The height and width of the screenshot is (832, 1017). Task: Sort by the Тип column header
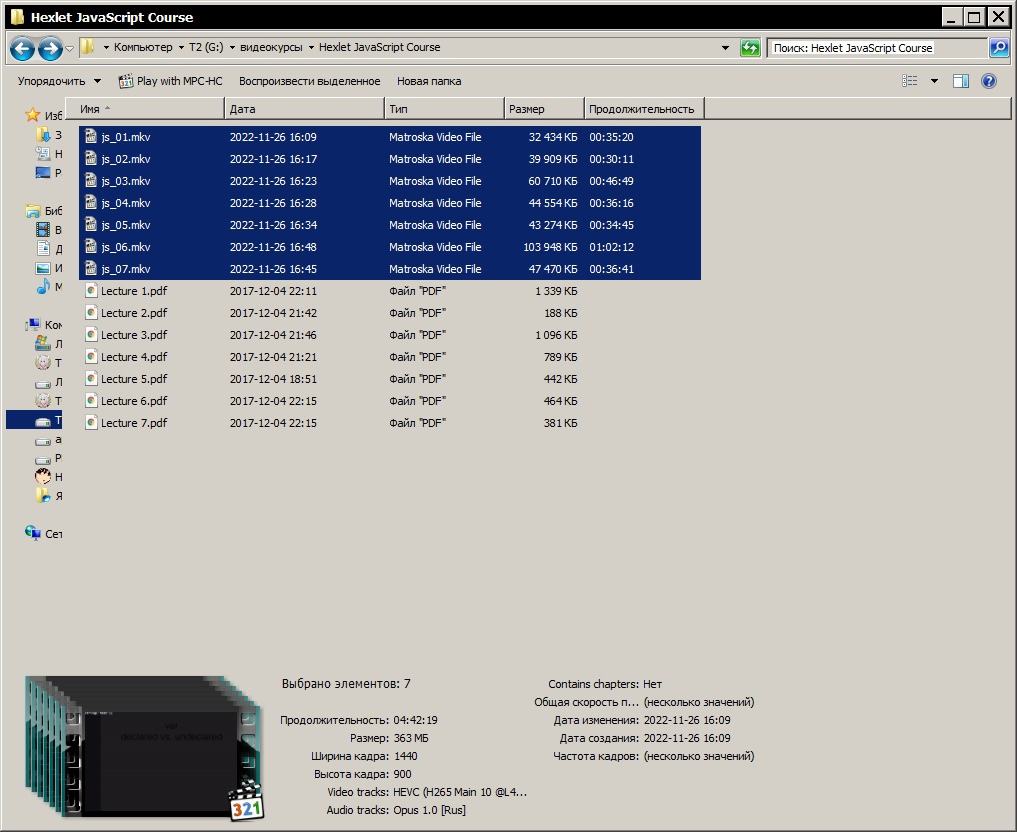(x=444, y=109)
